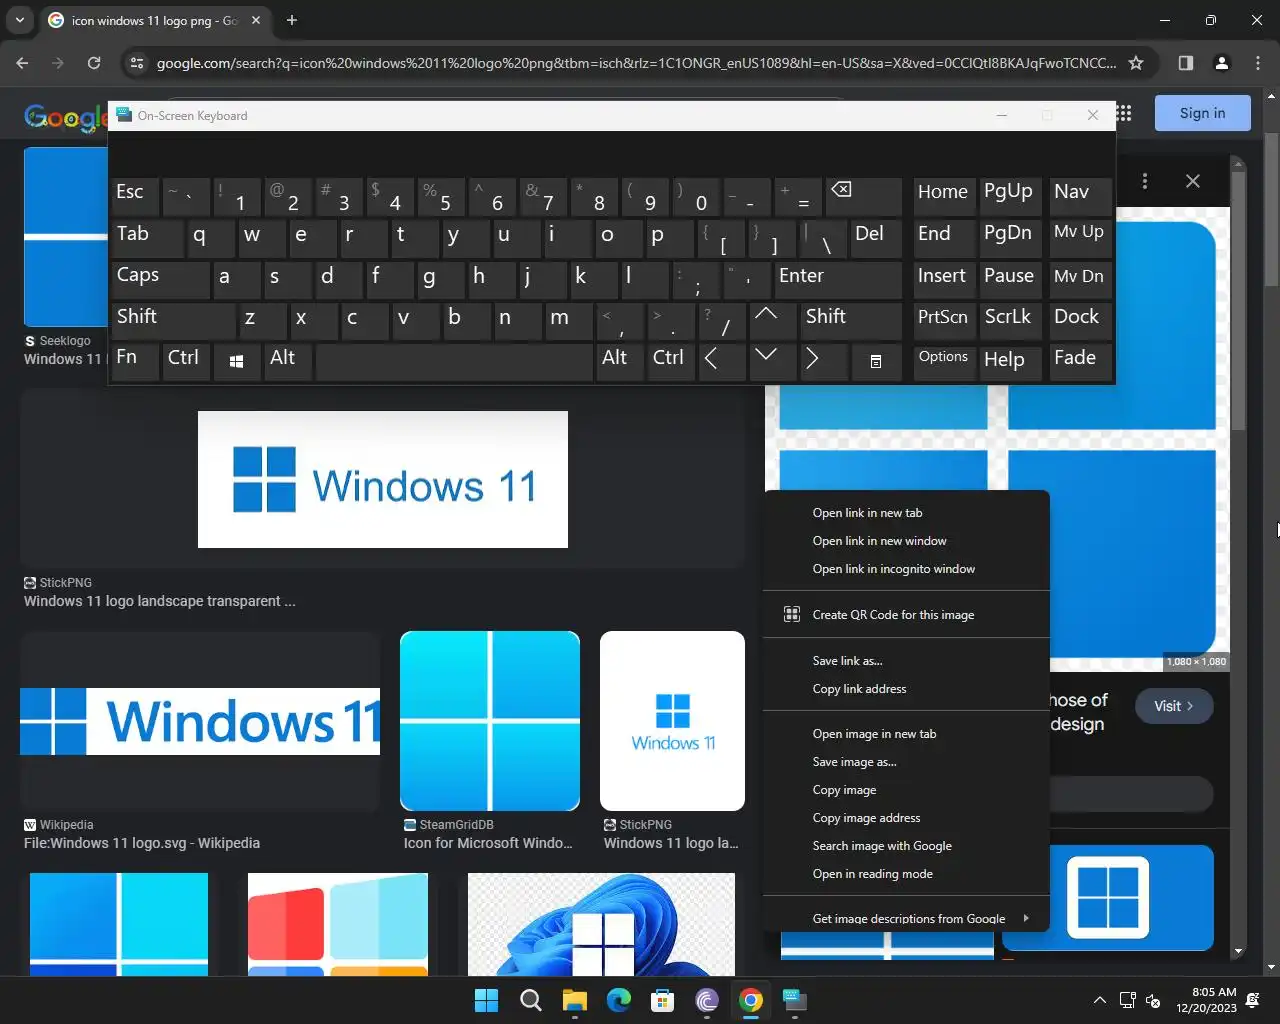Screen dimensions: 1280x1024
Task: Bookmark this page with the star icon
Action: point(1136,63)
